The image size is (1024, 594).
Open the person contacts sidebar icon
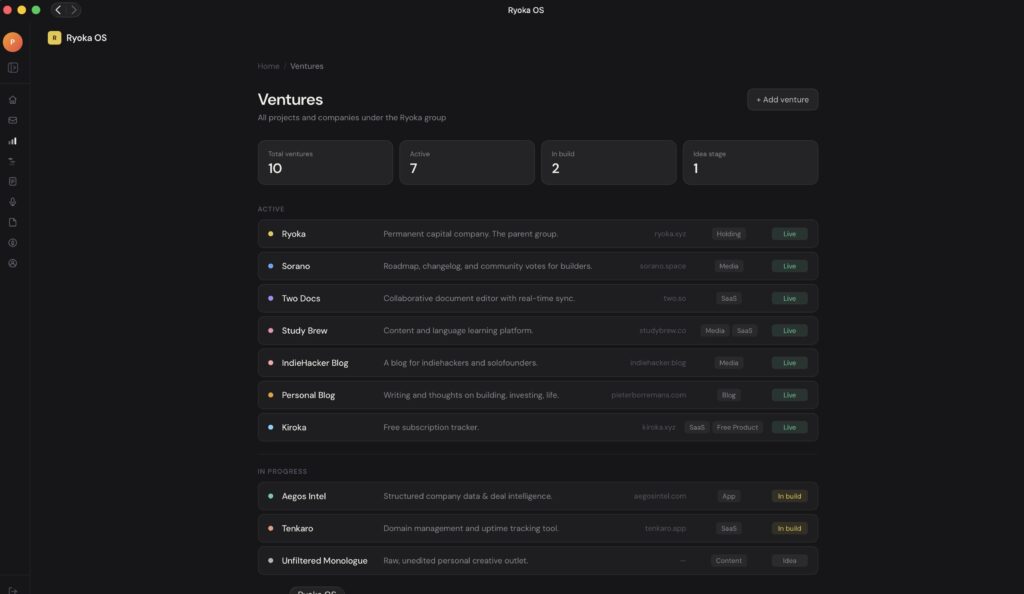point(12,263)
